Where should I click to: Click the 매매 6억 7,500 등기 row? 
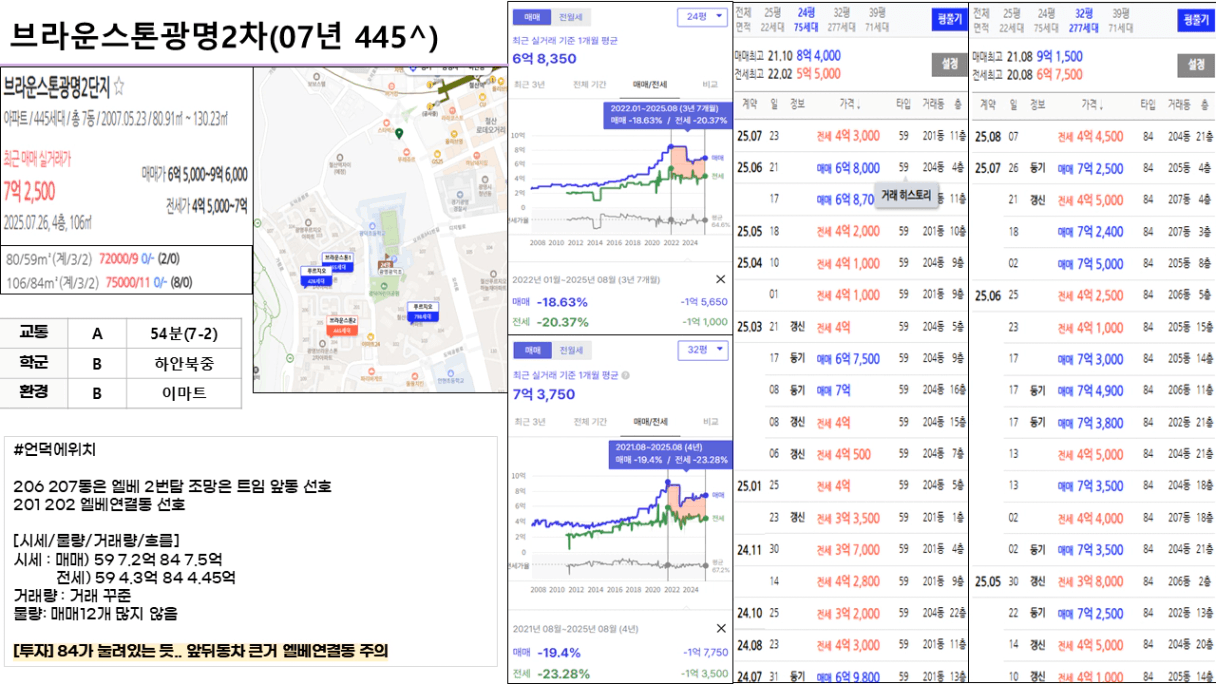point(850,358)
